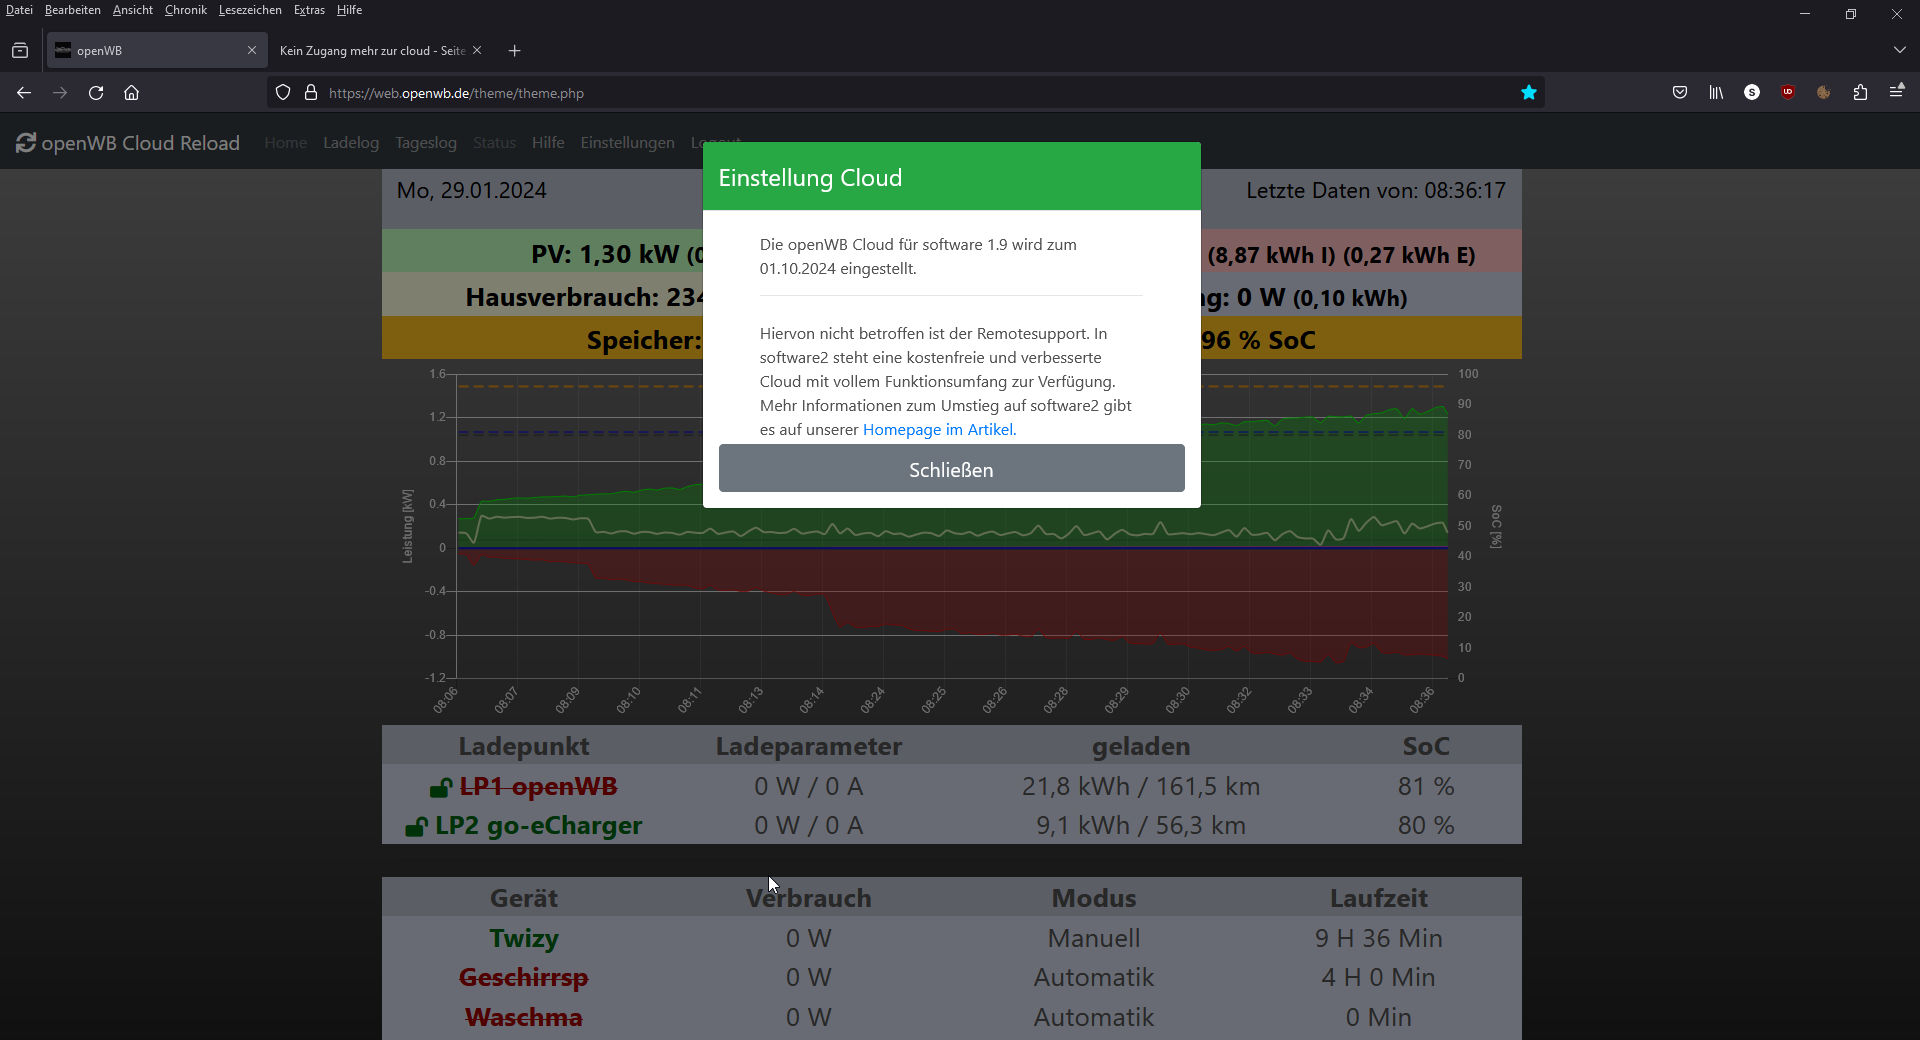Open Firefox View from the tab bar
Image resolution: width=1920 pixels, height=1040 pixels.
point(20,50)
